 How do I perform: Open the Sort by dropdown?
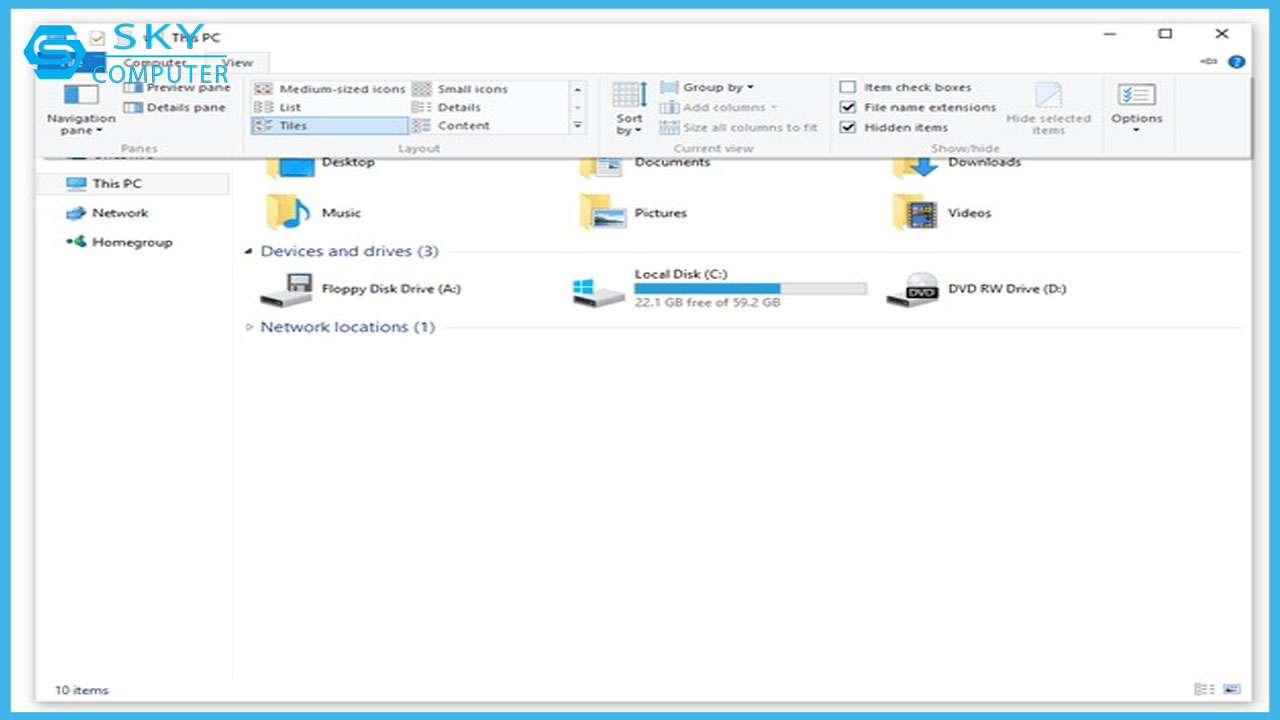point(629,108)
